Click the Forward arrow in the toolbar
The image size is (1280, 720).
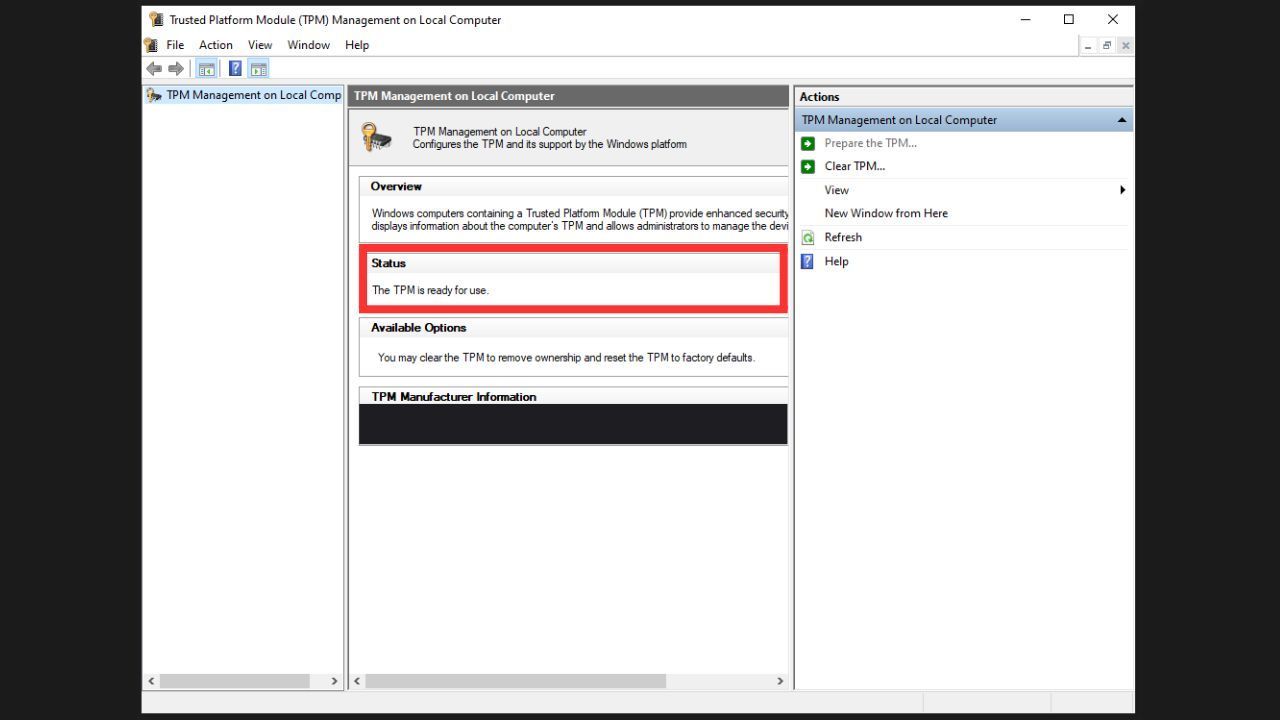(176, 69)
